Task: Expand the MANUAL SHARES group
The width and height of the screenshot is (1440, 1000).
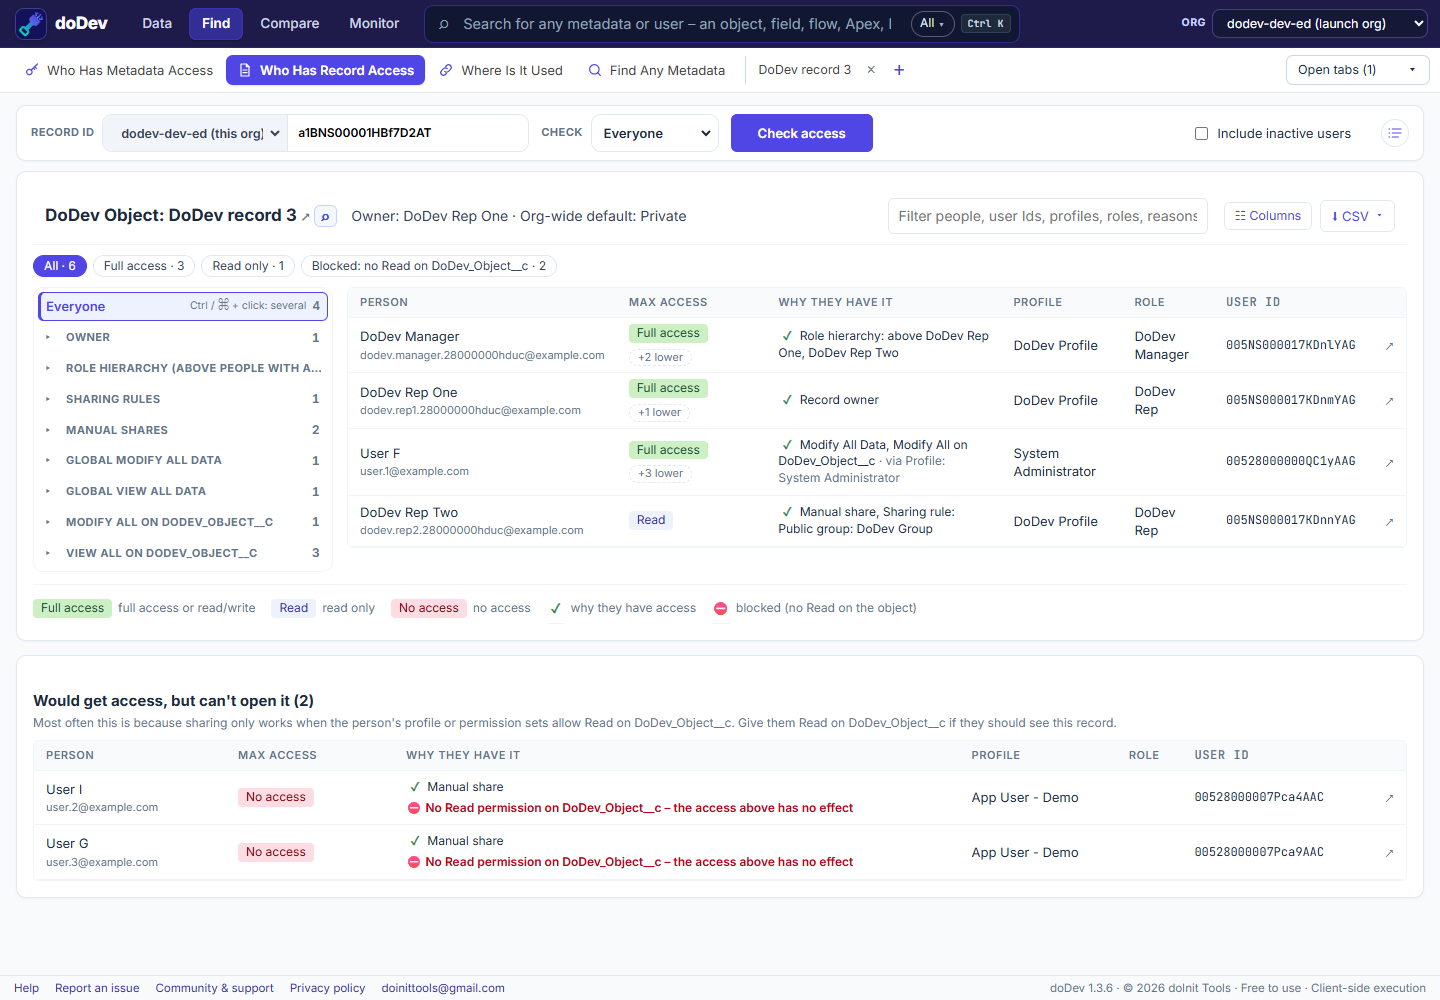Action: pos(183,431)
